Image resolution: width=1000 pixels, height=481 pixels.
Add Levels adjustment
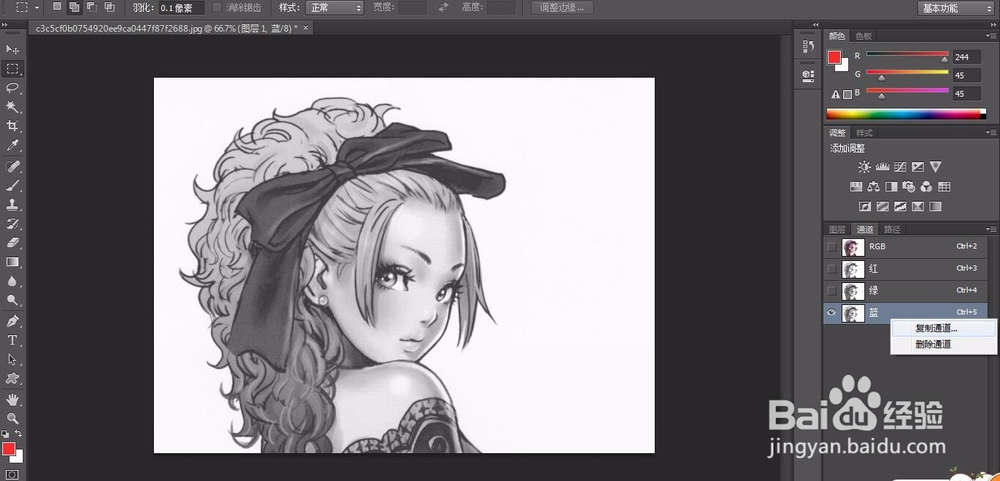(883, 167)
